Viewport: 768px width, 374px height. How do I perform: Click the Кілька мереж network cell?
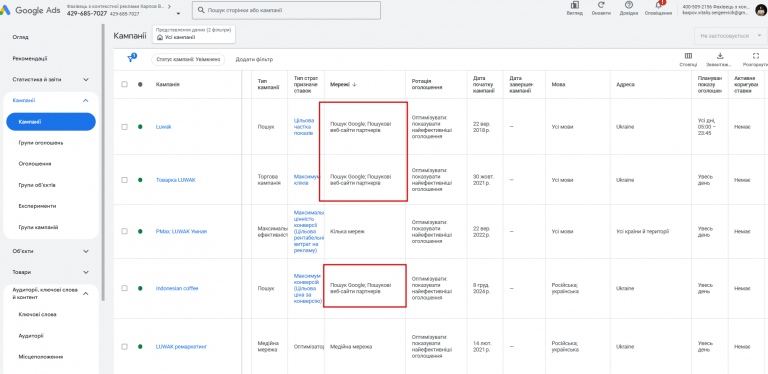pyautogui.click(x=347, y=231)
